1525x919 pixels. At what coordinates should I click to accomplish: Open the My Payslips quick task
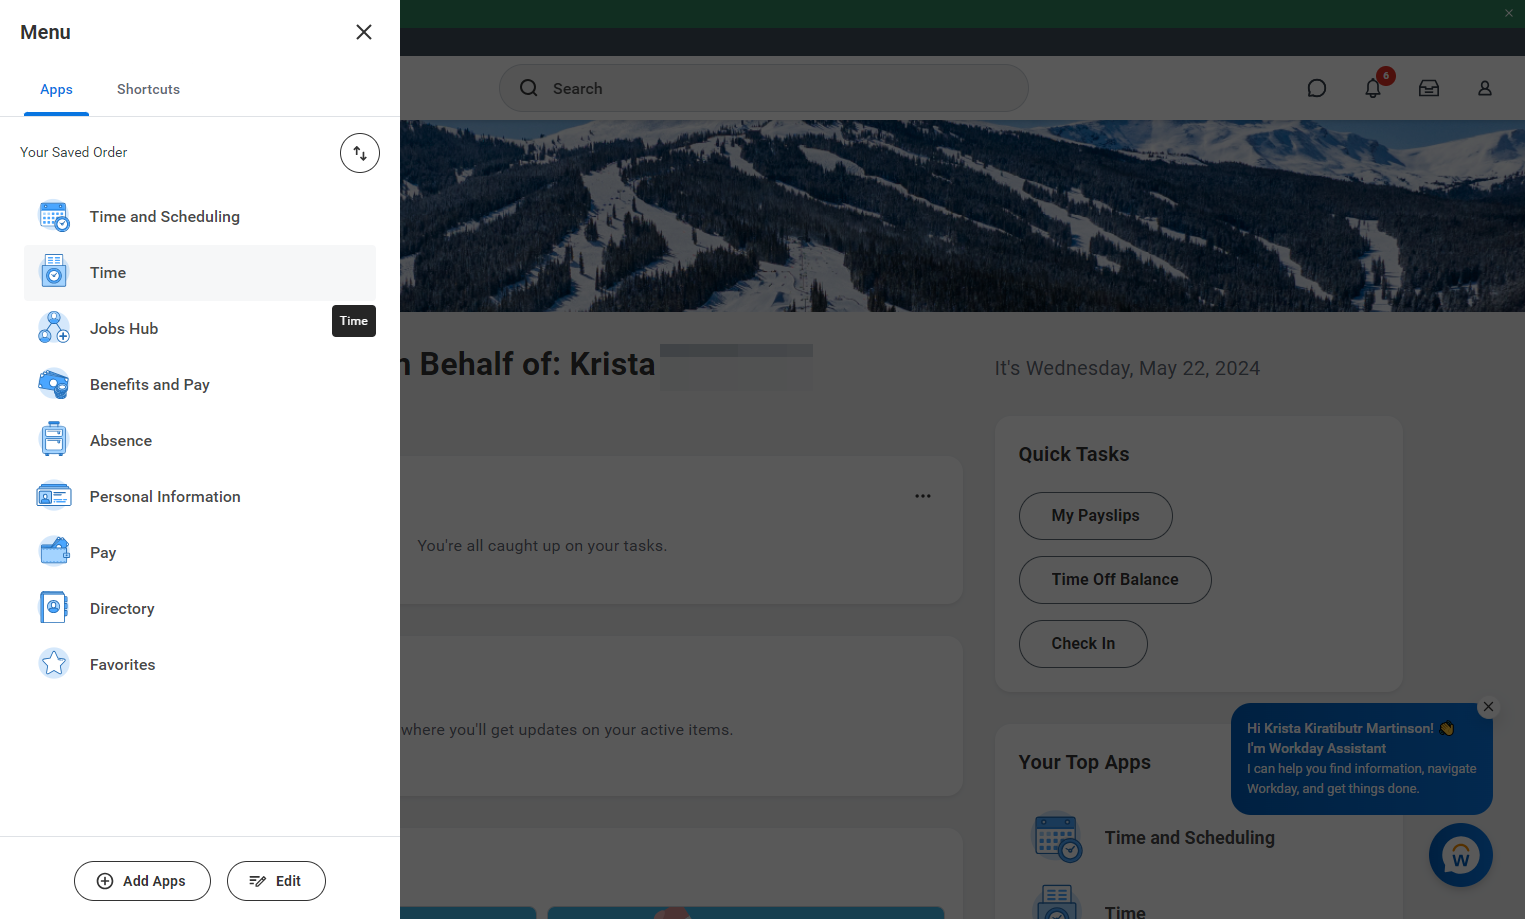point(1095,516)
